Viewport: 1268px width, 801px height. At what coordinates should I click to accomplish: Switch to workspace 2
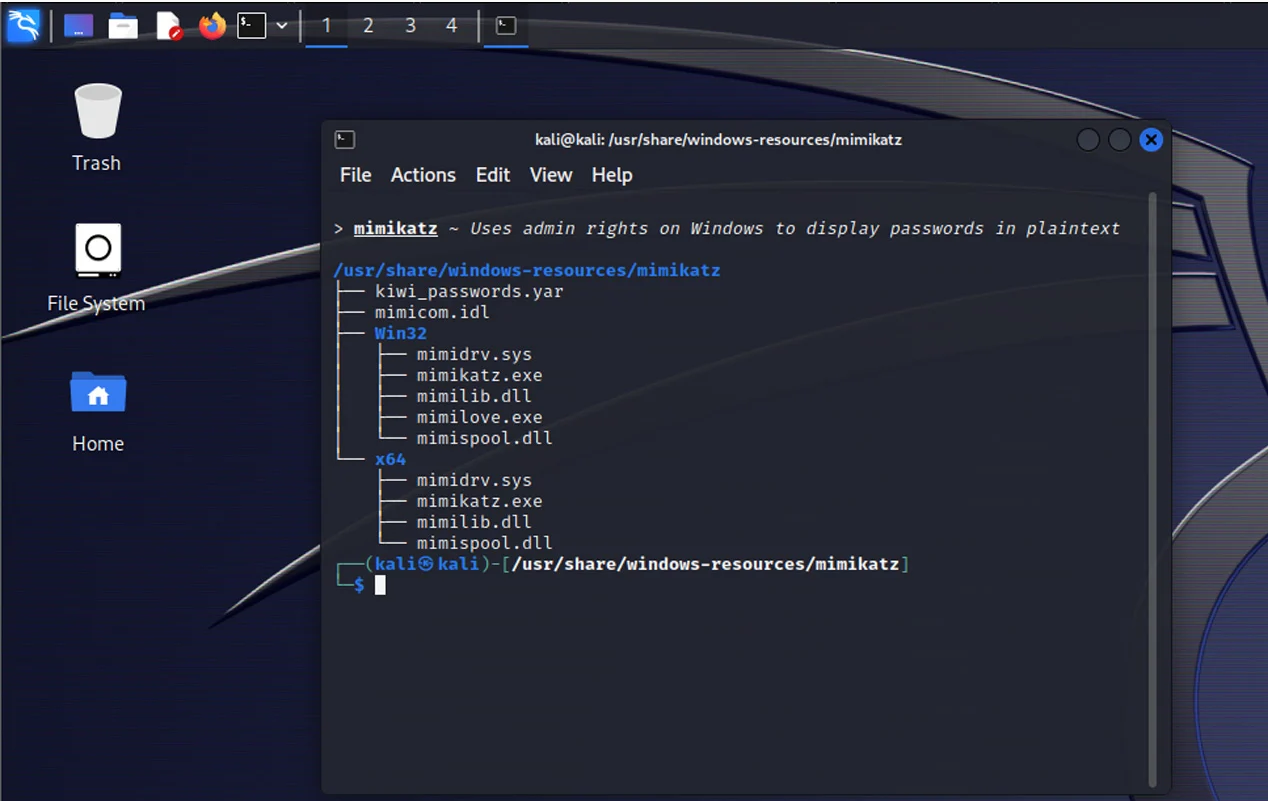click(x=368, y=26)
